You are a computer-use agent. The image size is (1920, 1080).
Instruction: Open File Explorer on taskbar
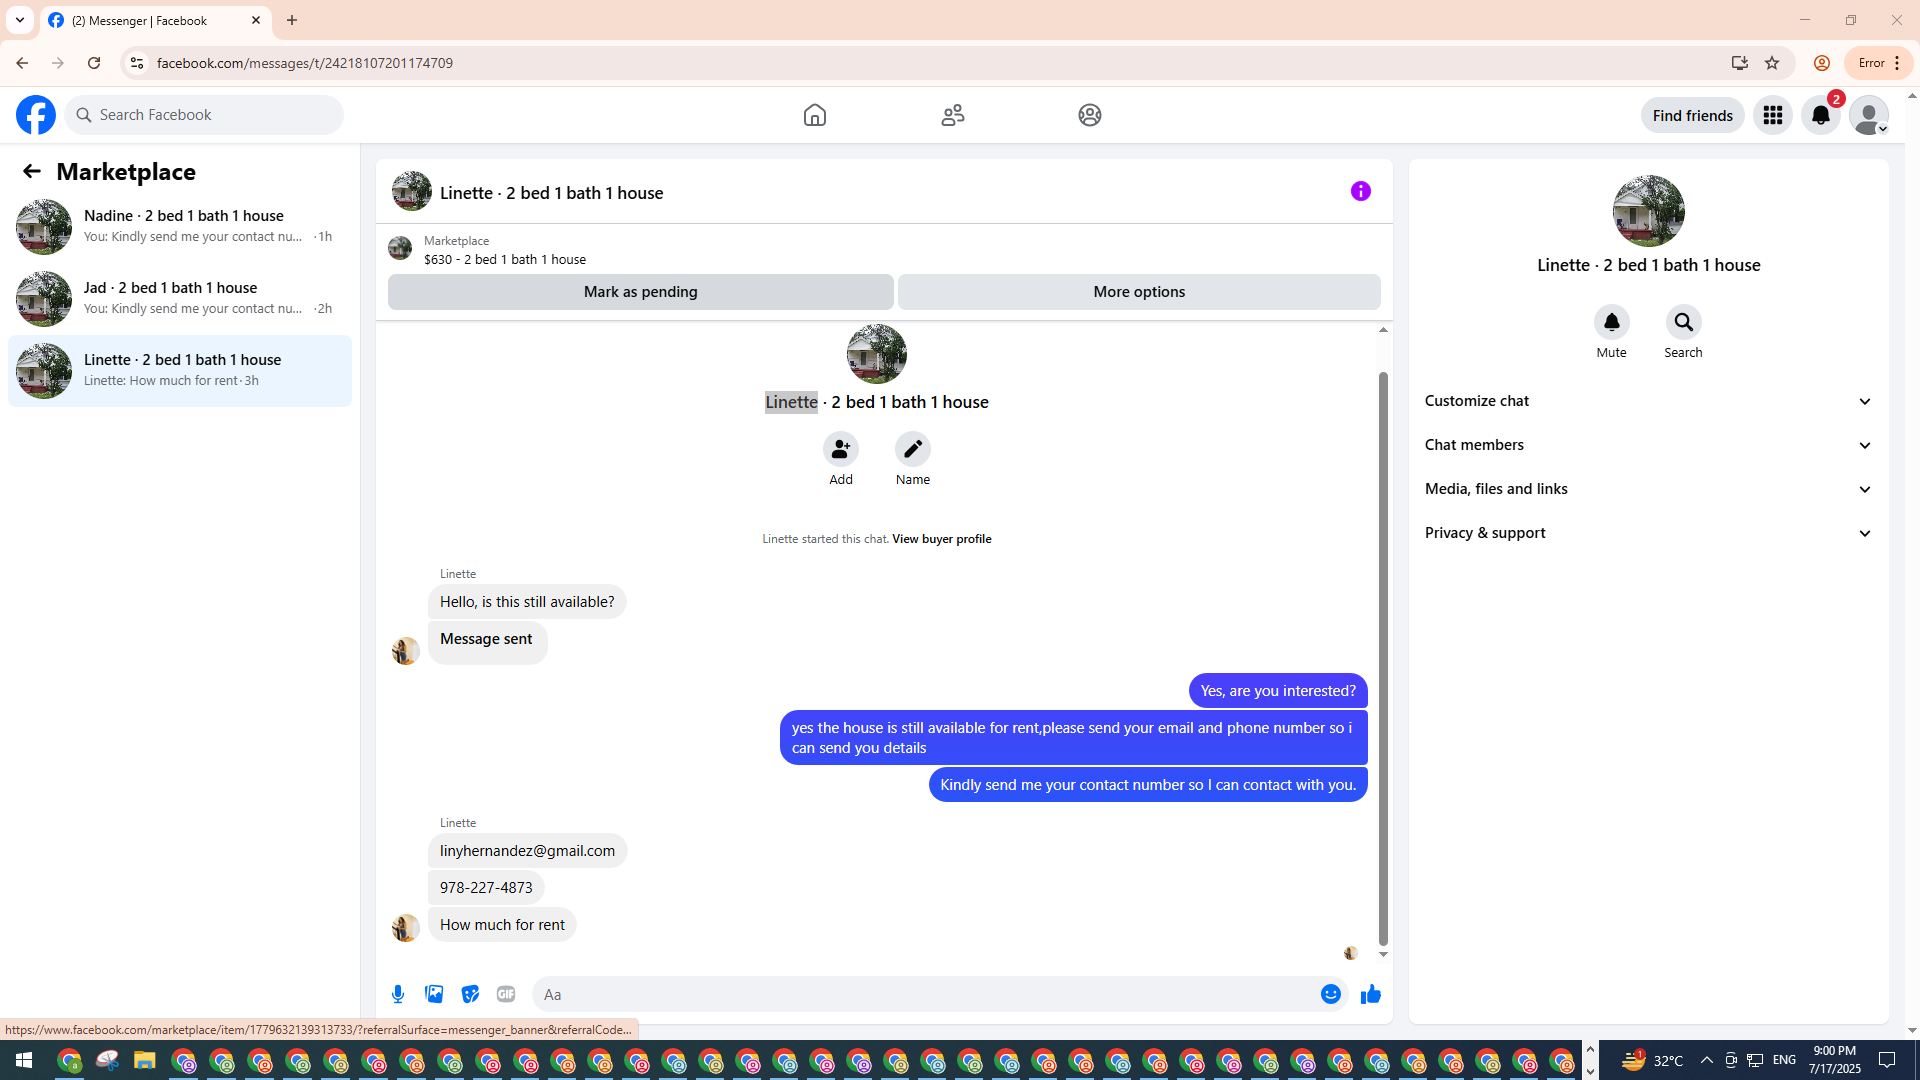145,1060
